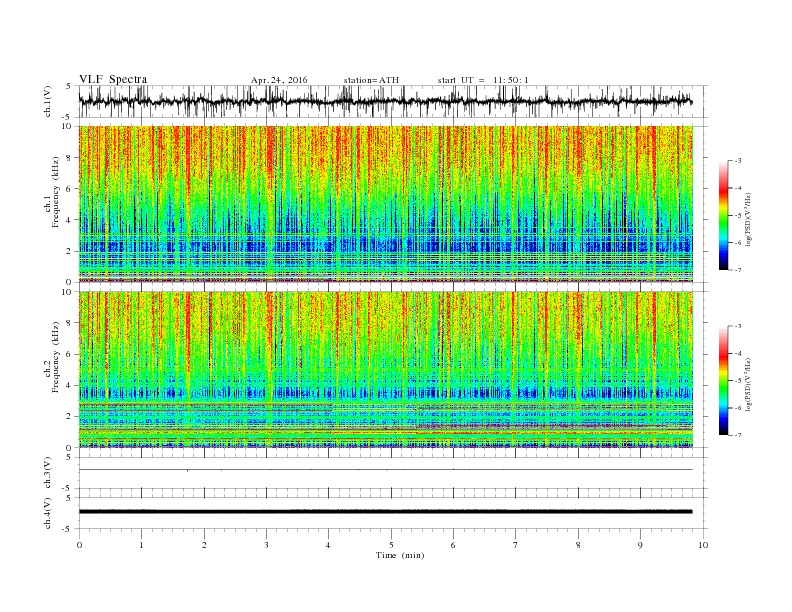Click the ch.4 thick trace band
This screenshot has width=792, height=612.
tap(386, 512)
